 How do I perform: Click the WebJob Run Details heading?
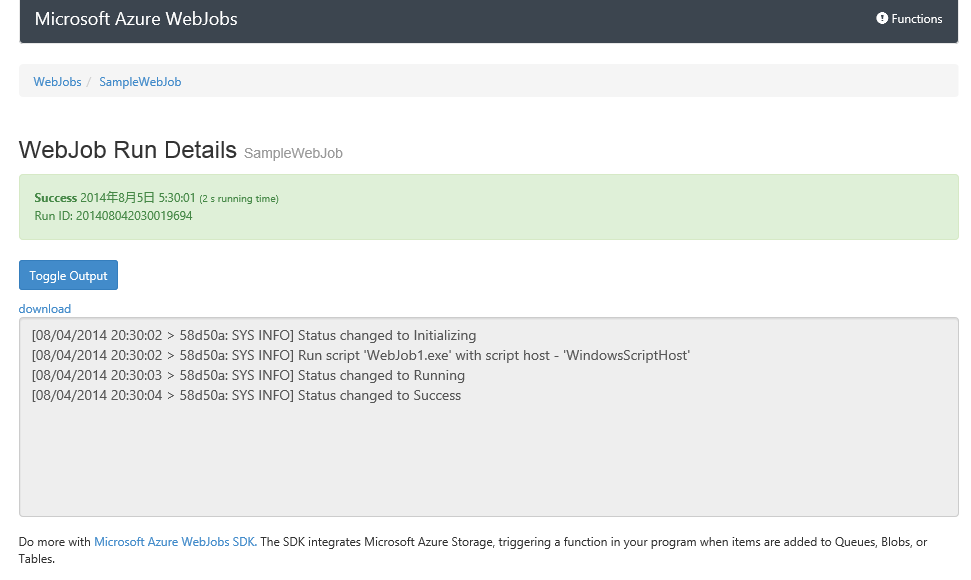127,151
